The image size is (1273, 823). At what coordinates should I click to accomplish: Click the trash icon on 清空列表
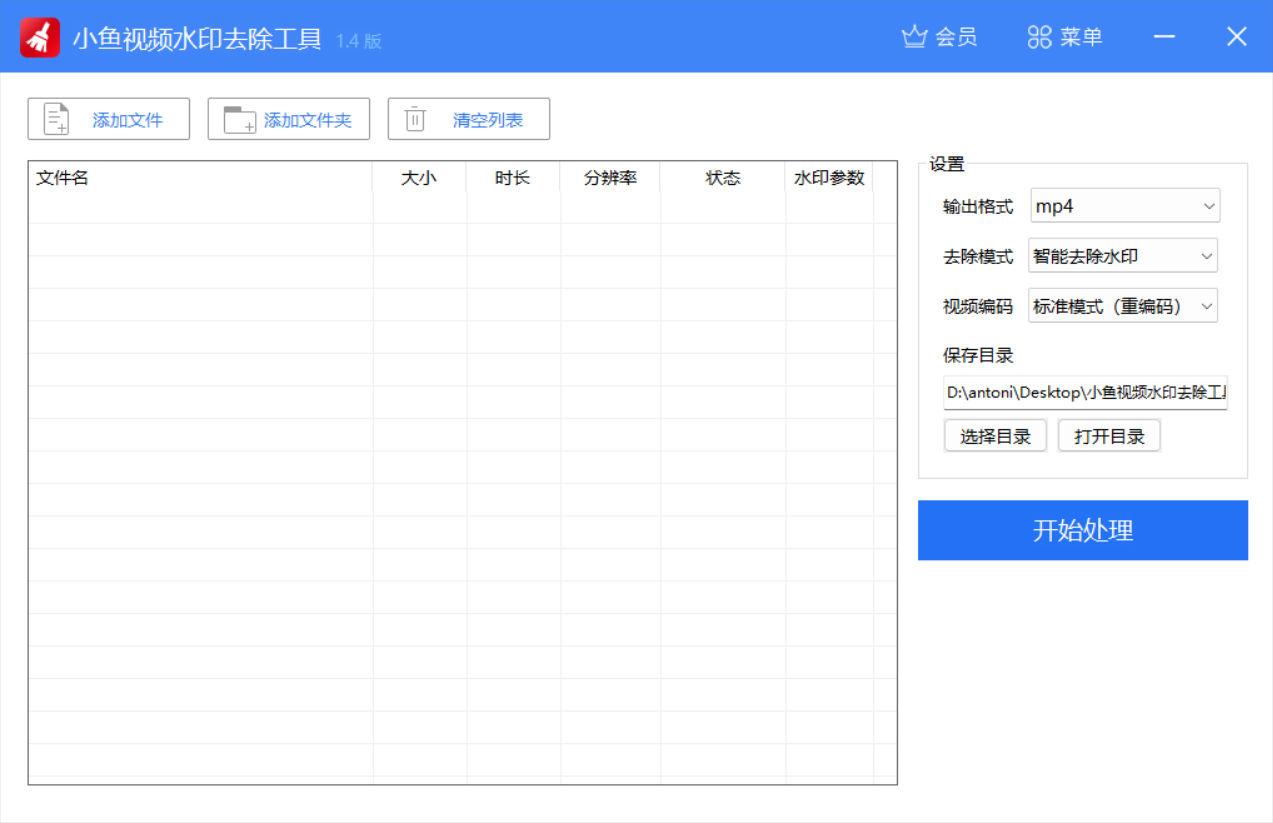click(x=414, y=118)
